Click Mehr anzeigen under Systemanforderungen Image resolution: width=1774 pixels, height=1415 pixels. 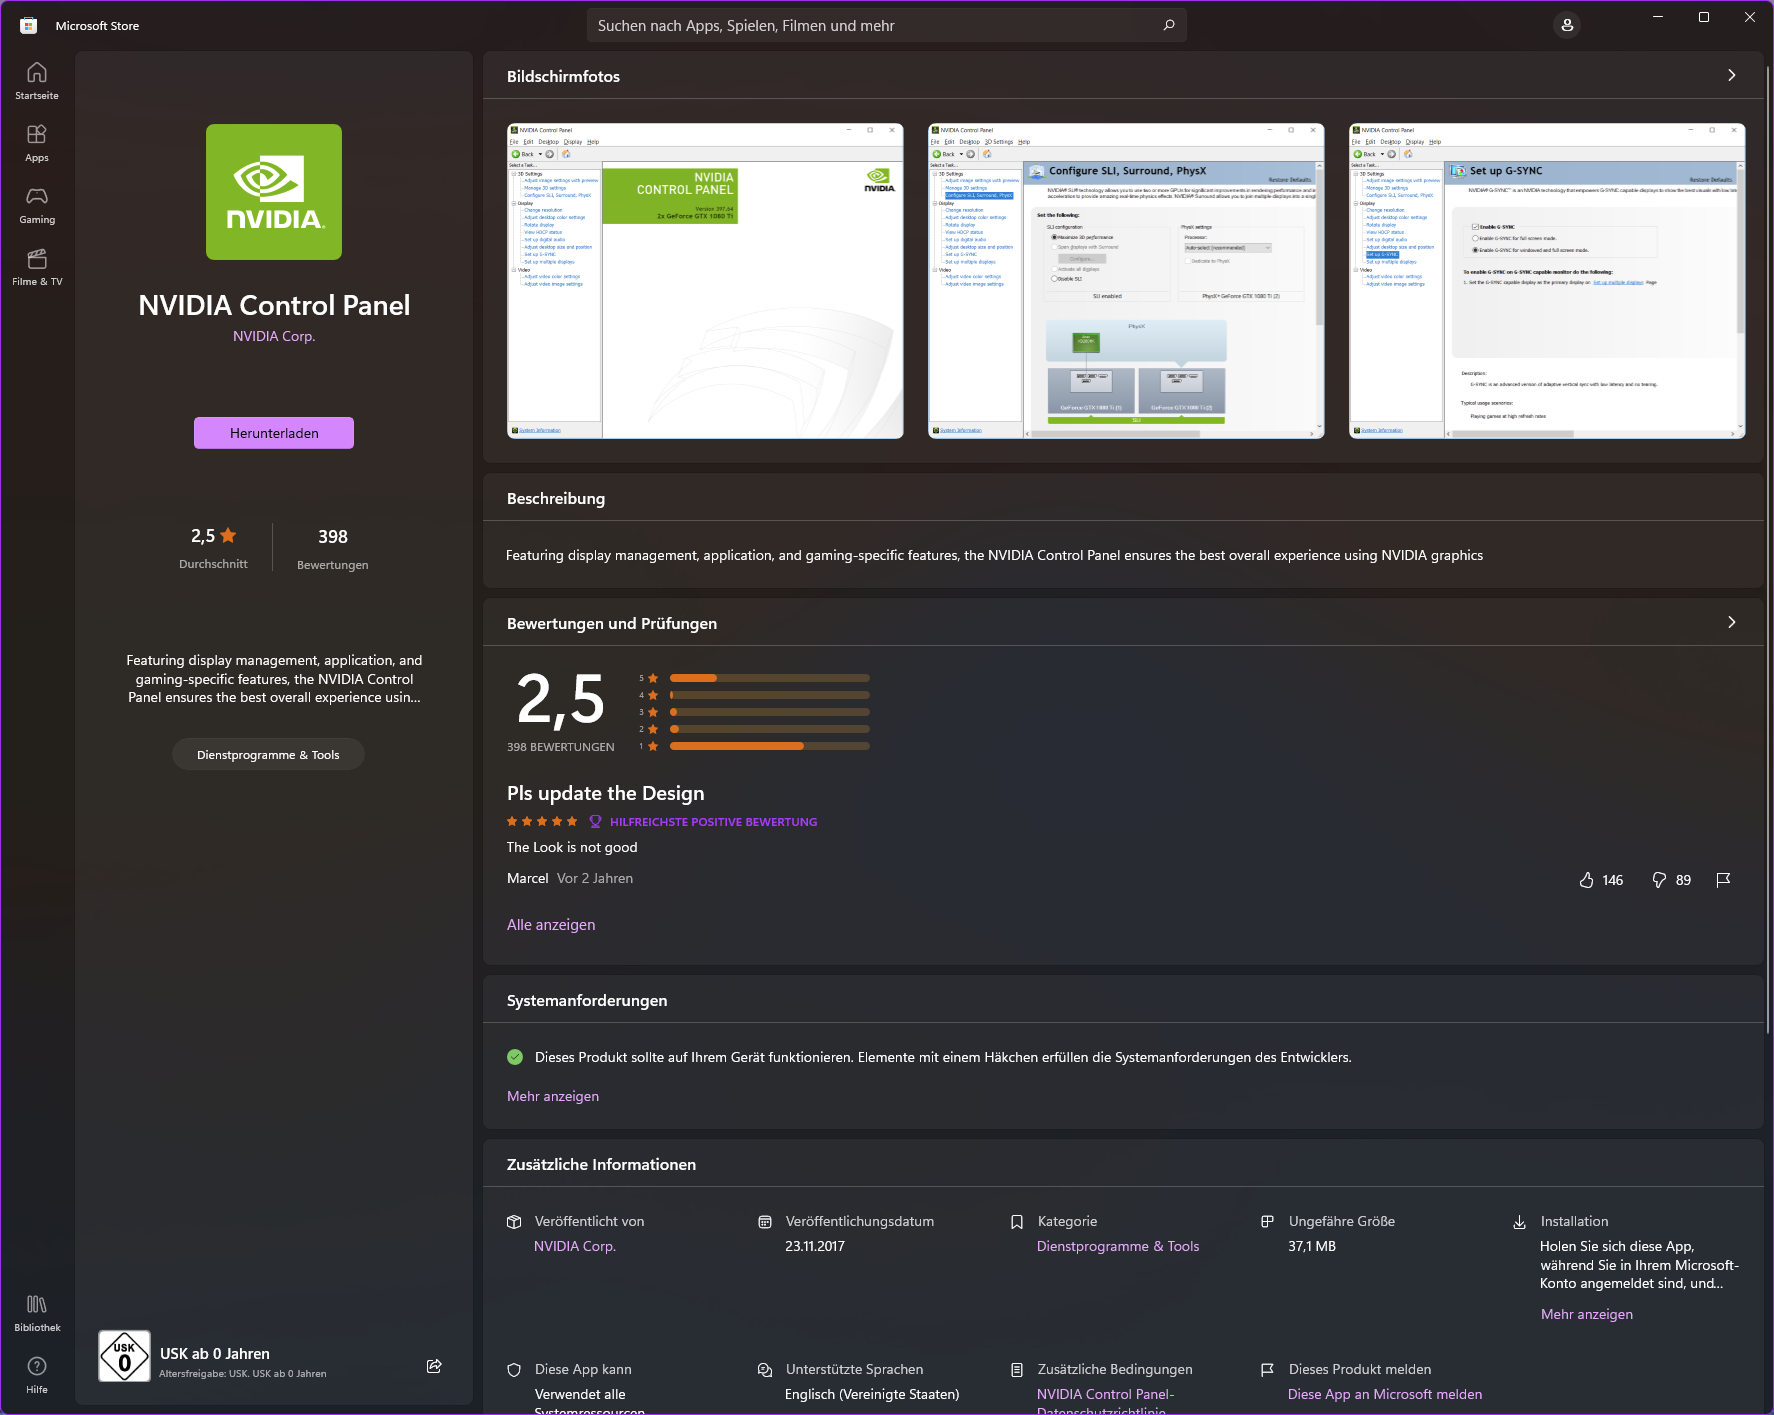[553, 1096]
